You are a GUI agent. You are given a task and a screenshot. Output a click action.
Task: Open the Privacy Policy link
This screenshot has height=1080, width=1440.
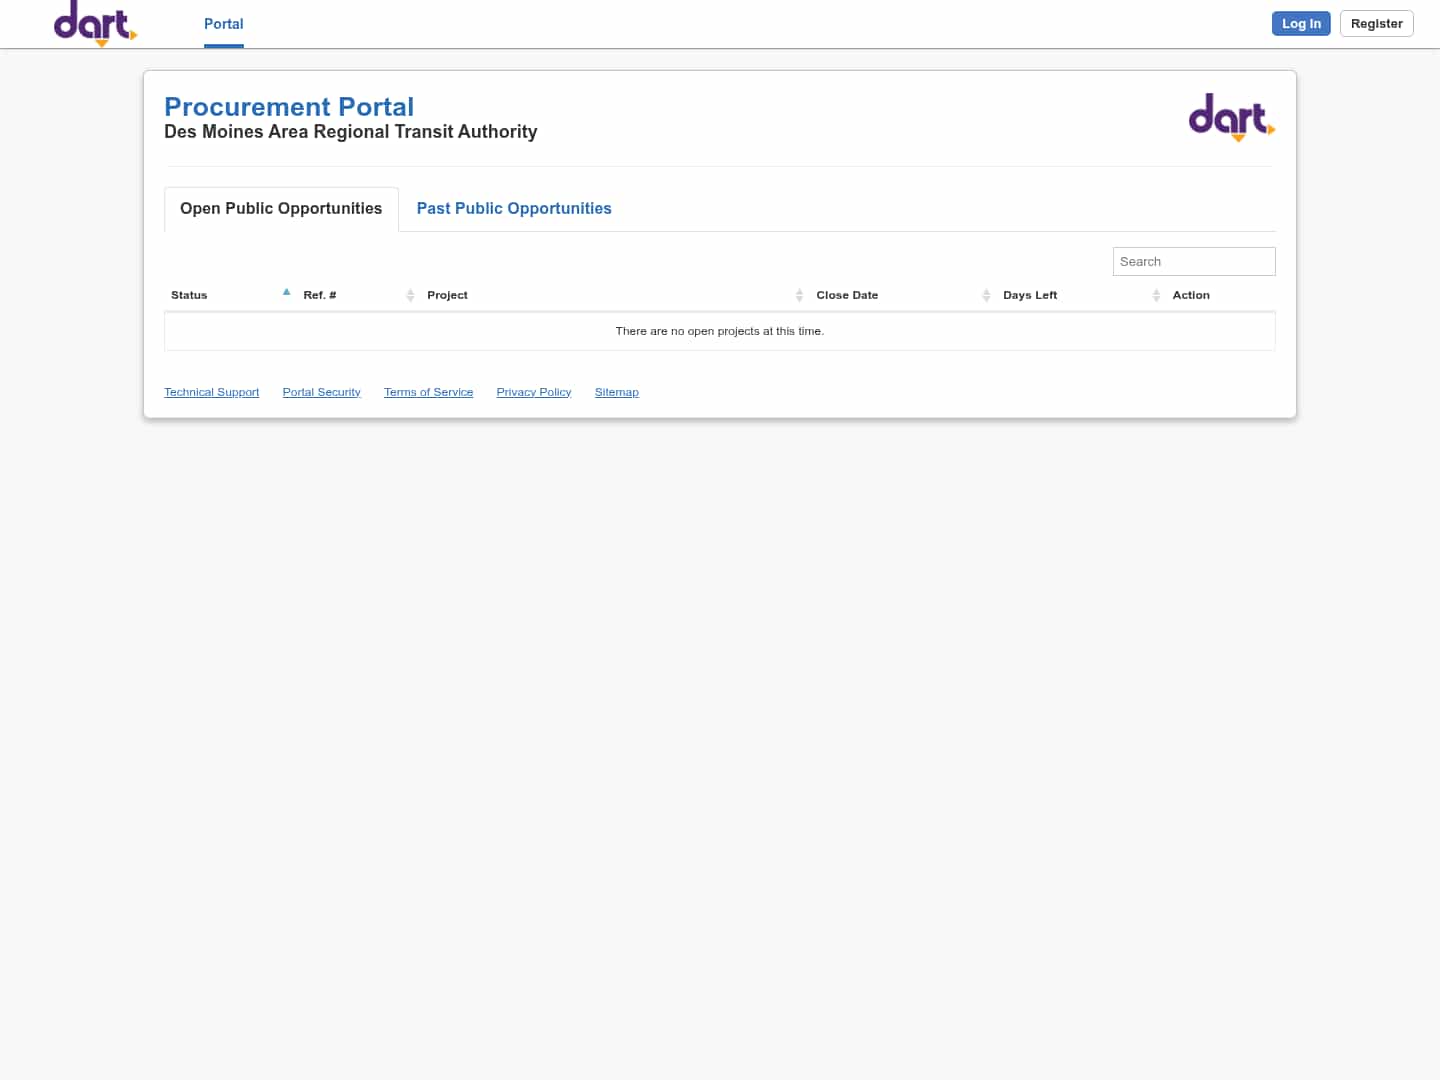coord(533,391)
